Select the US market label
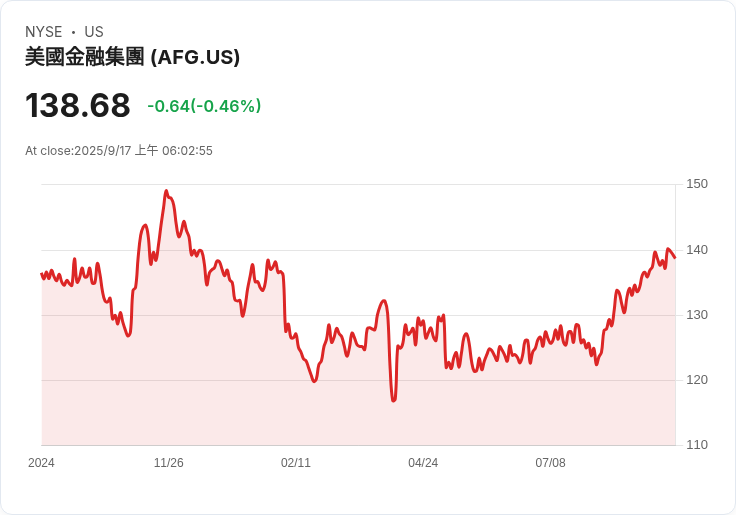This screenshot has height=515, width=736. 94,32
